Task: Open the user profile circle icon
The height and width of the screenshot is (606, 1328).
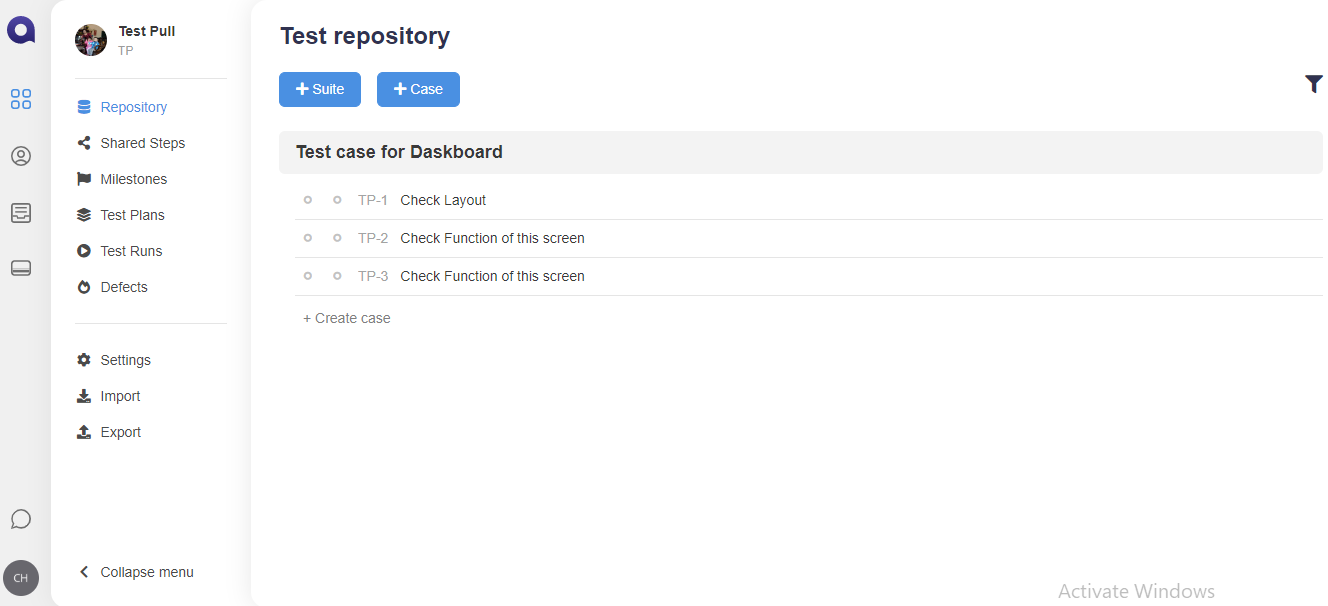Action: click(x=21, y=156)
